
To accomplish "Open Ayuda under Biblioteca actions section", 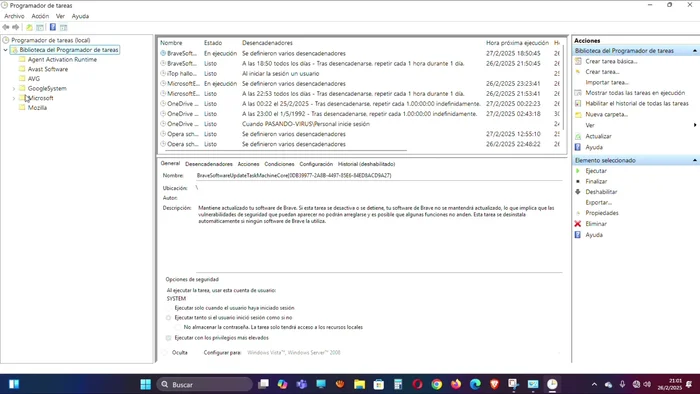I will (x=594, y=147).
